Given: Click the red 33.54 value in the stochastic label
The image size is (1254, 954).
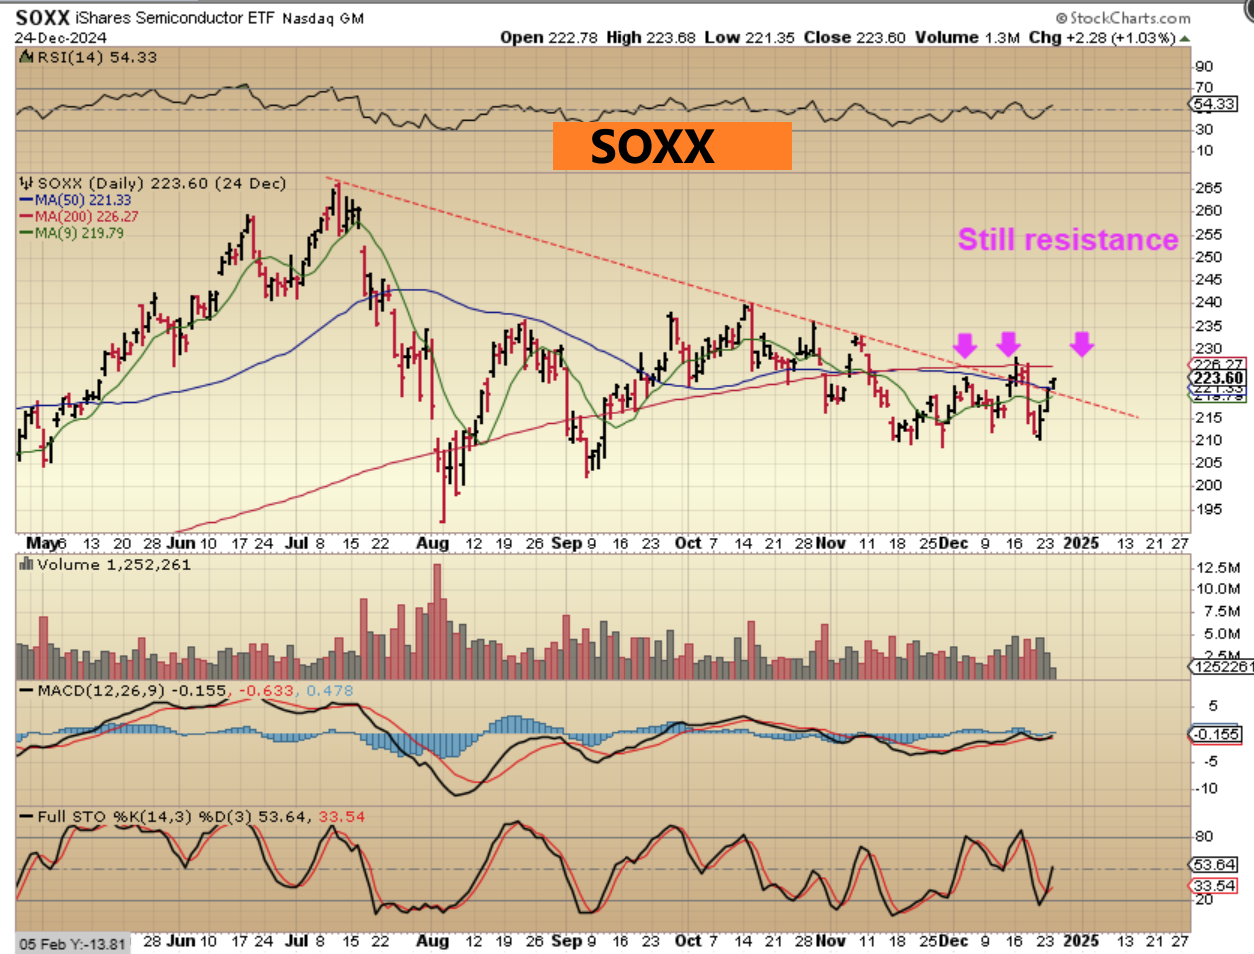Looking at the screenshot, I should [x=341, y=817].
